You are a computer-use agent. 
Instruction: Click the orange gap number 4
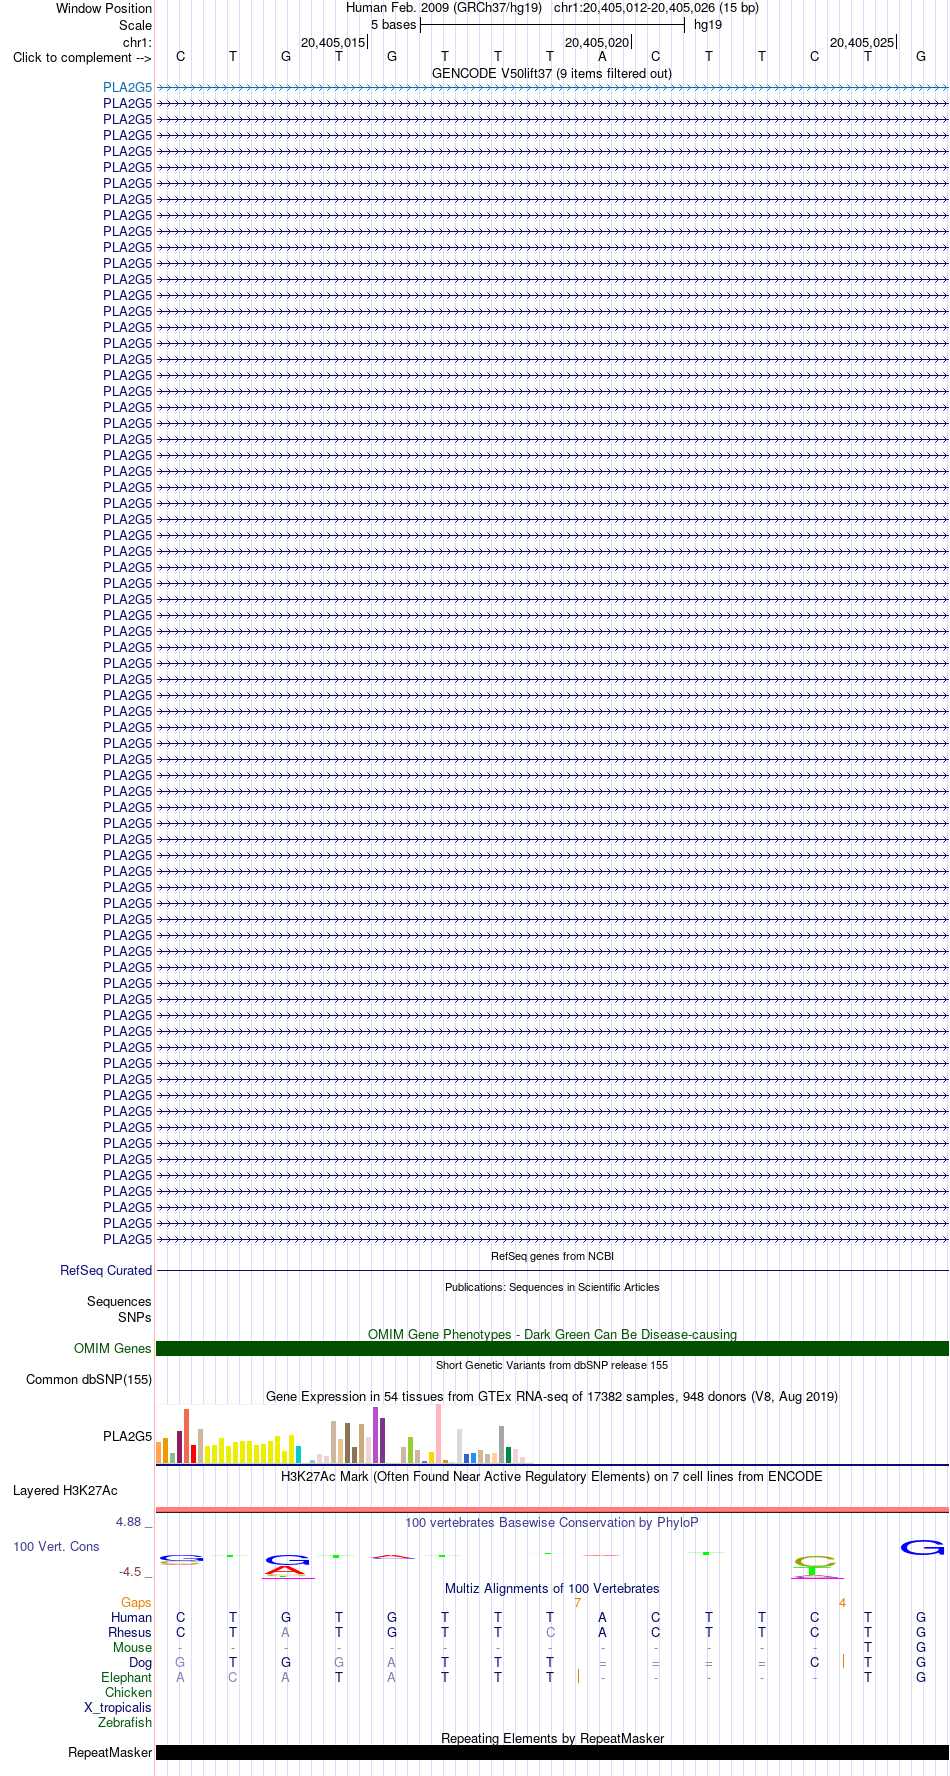[842, 1603]
